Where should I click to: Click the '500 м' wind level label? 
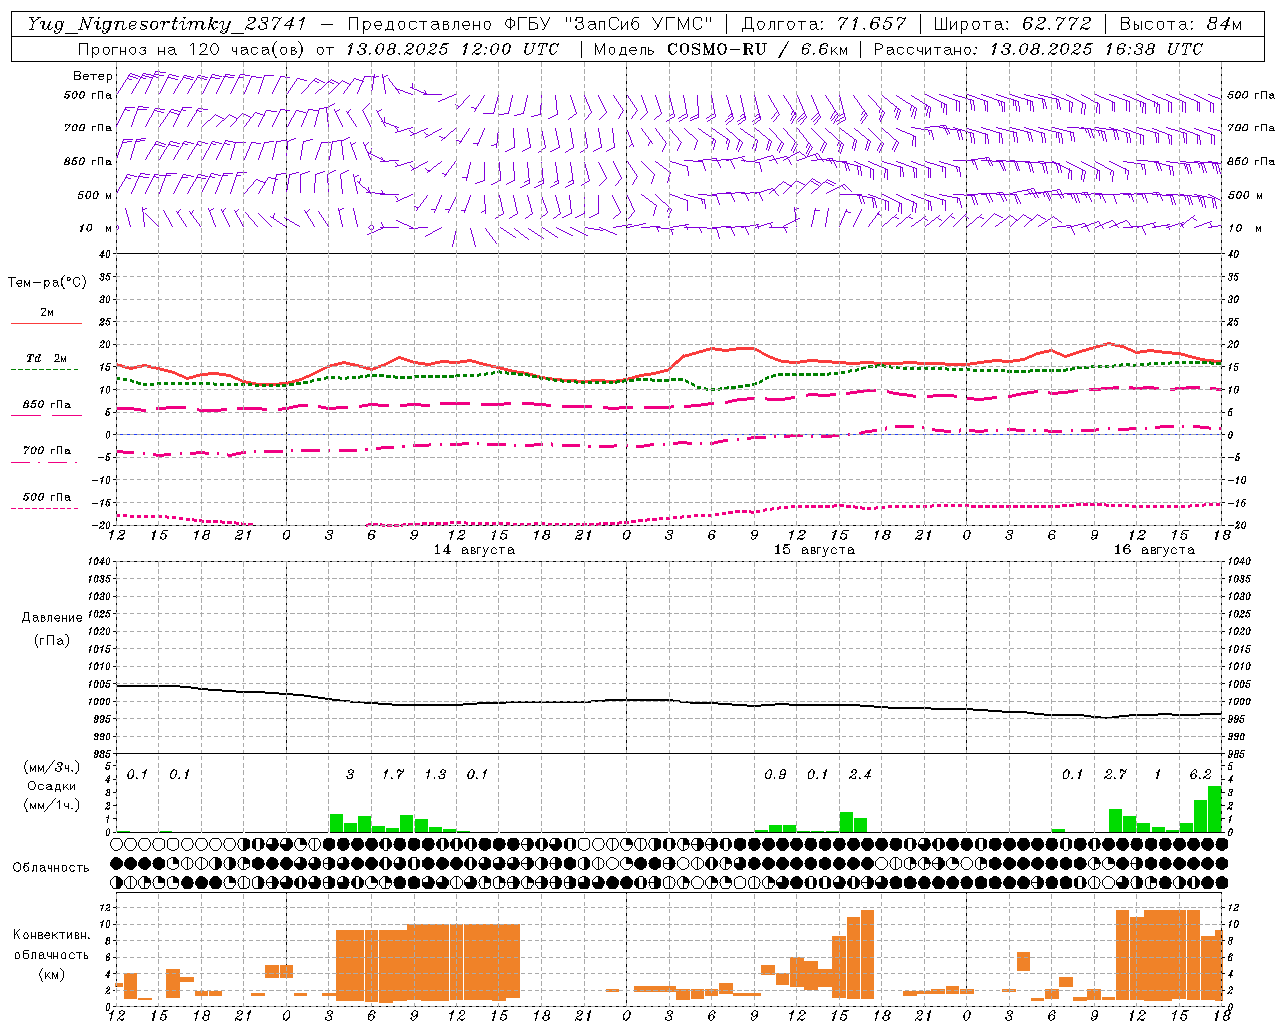[94, 195]
